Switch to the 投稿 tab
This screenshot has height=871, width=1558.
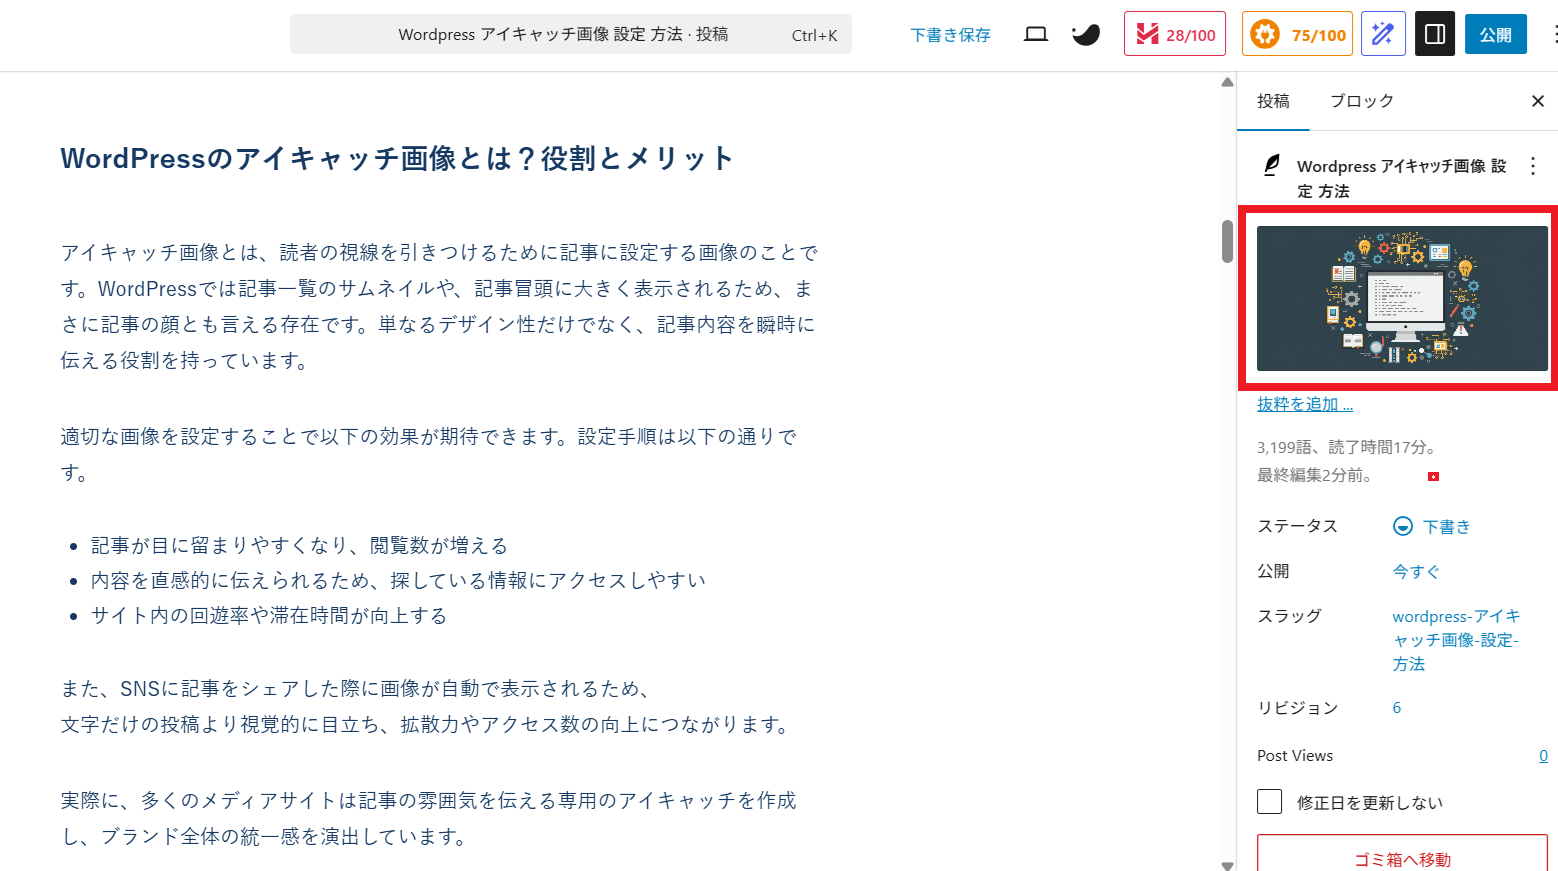pyautogui.click(x=1273, y=101)
